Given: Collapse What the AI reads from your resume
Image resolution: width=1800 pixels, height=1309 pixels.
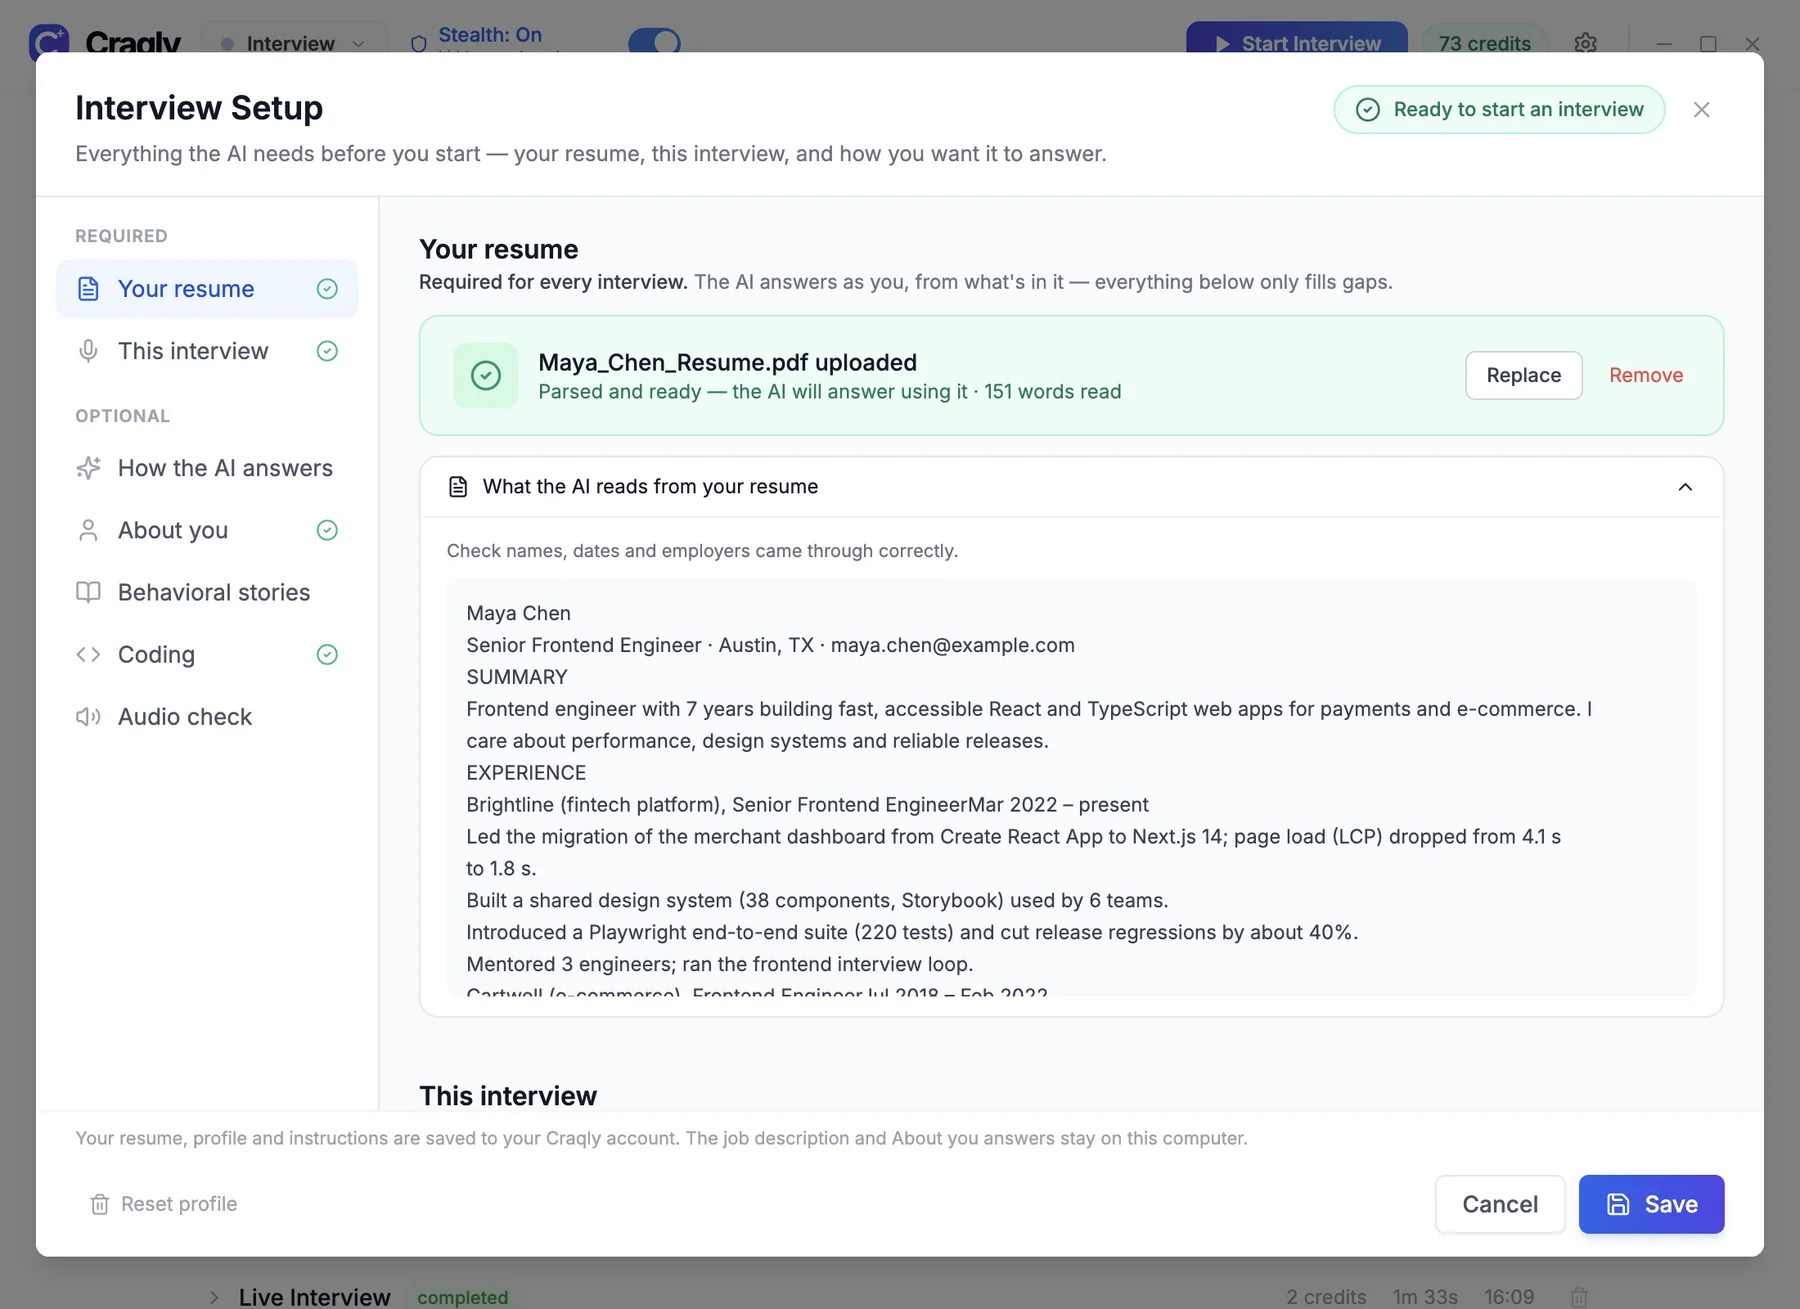Looking at the screenshot, I should (1685, 487).
